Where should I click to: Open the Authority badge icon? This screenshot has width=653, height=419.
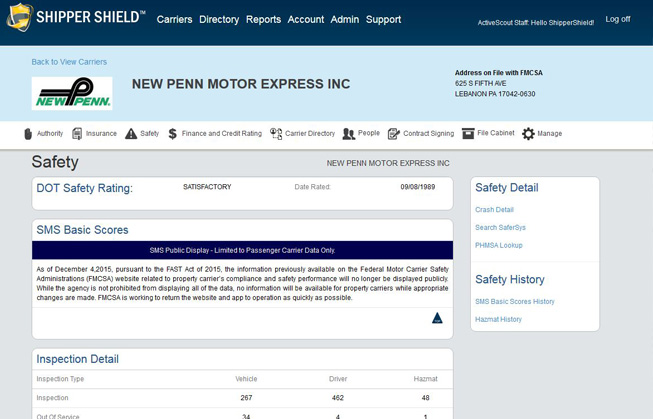click(x=28, y=134)
